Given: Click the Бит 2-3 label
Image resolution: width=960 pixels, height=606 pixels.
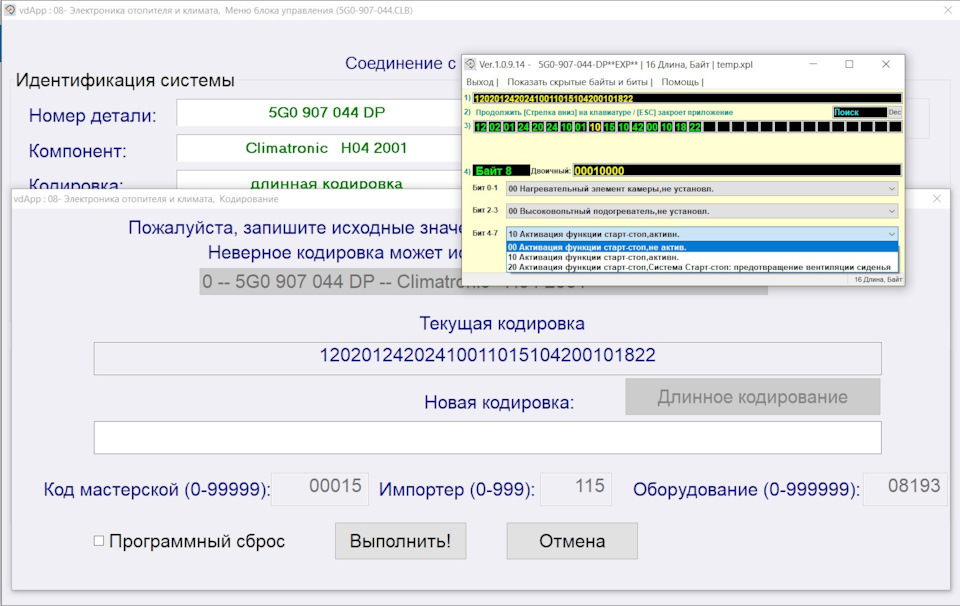Looking at the screenshot, I should [x=485, y=211].
